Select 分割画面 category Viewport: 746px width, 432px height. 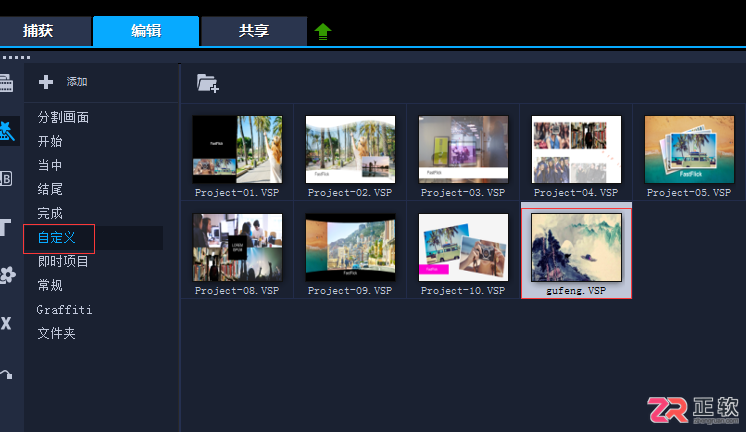point(63,117)
